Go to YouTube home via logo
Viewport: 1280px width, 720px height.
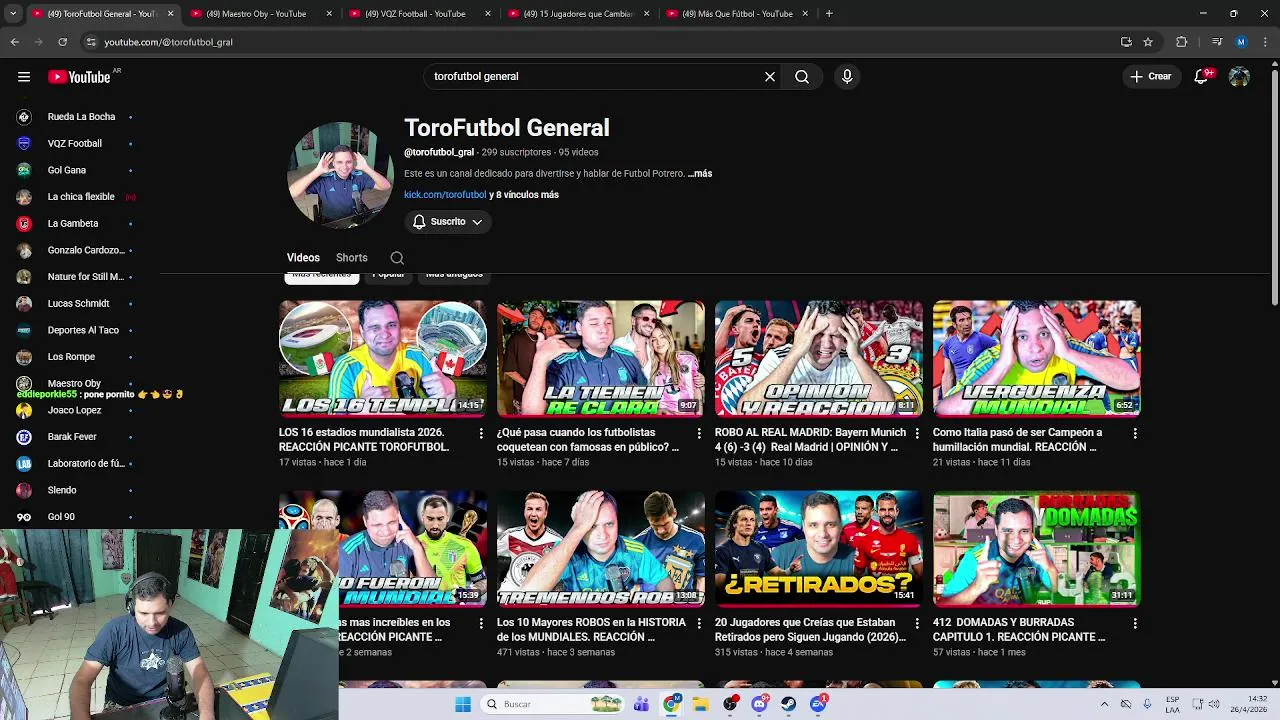click(79, 77)
